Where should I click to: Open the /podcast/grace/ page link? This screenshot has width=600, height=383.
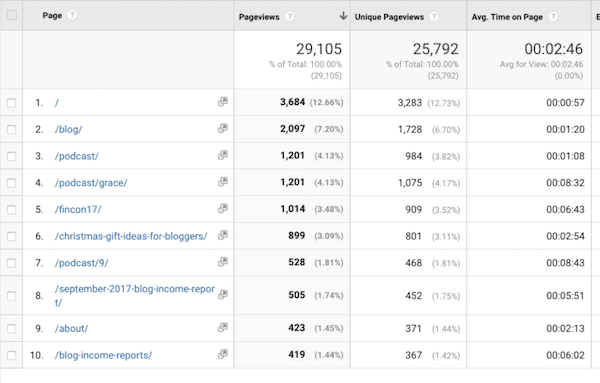tap(91, 183)
